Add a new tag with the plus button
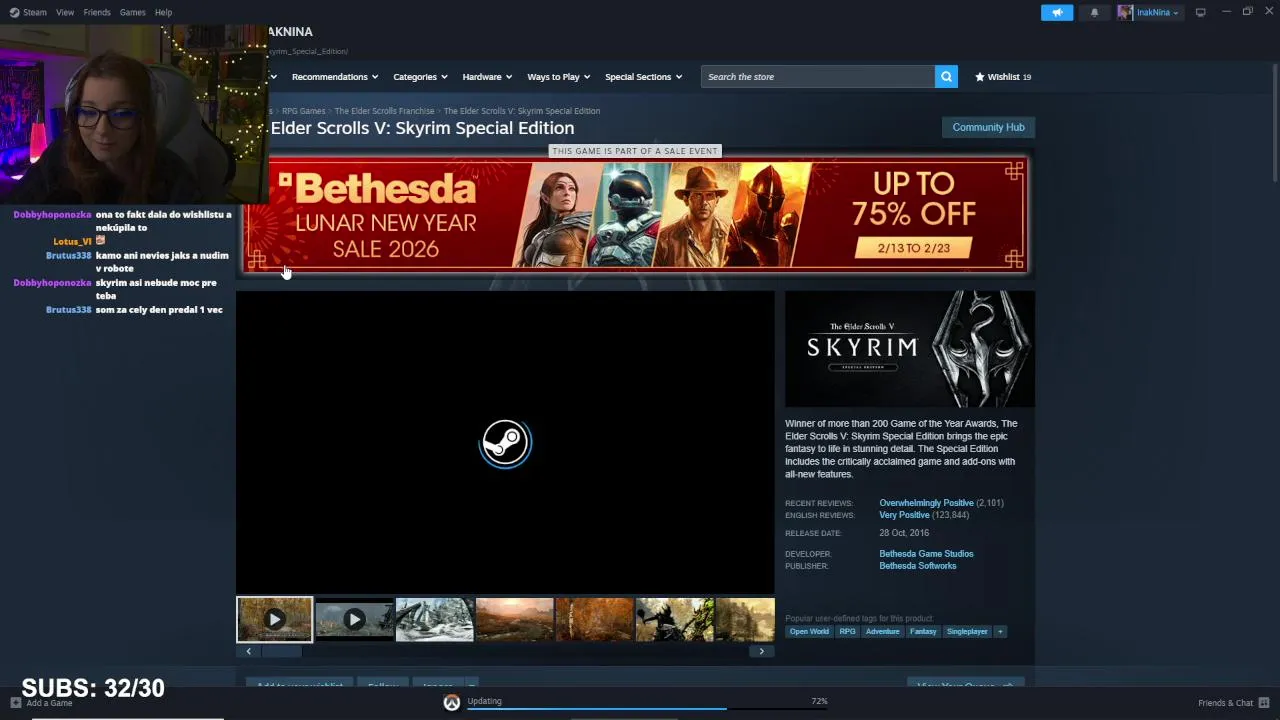This screenshot has width=1280, height=720. (1000, 631)
